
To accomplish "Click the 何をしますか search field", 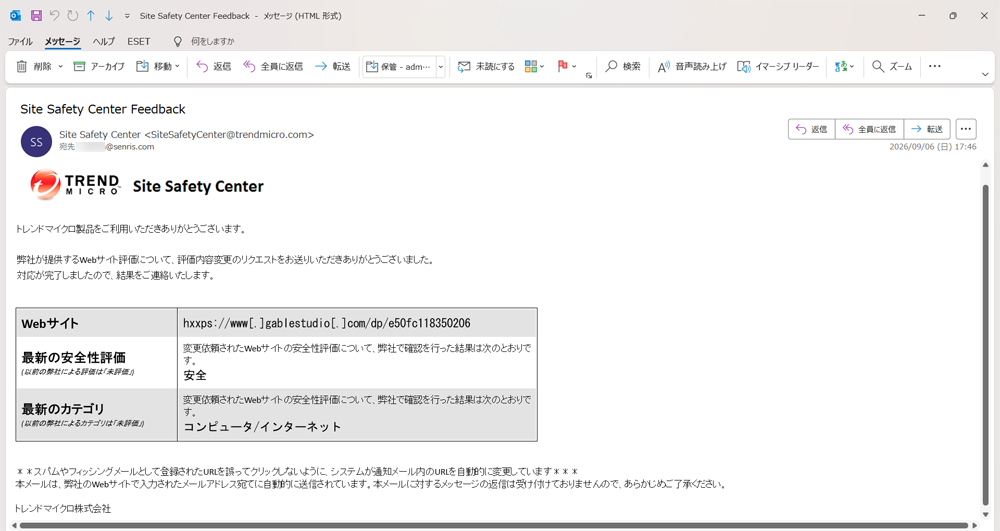I will (212, 41).
